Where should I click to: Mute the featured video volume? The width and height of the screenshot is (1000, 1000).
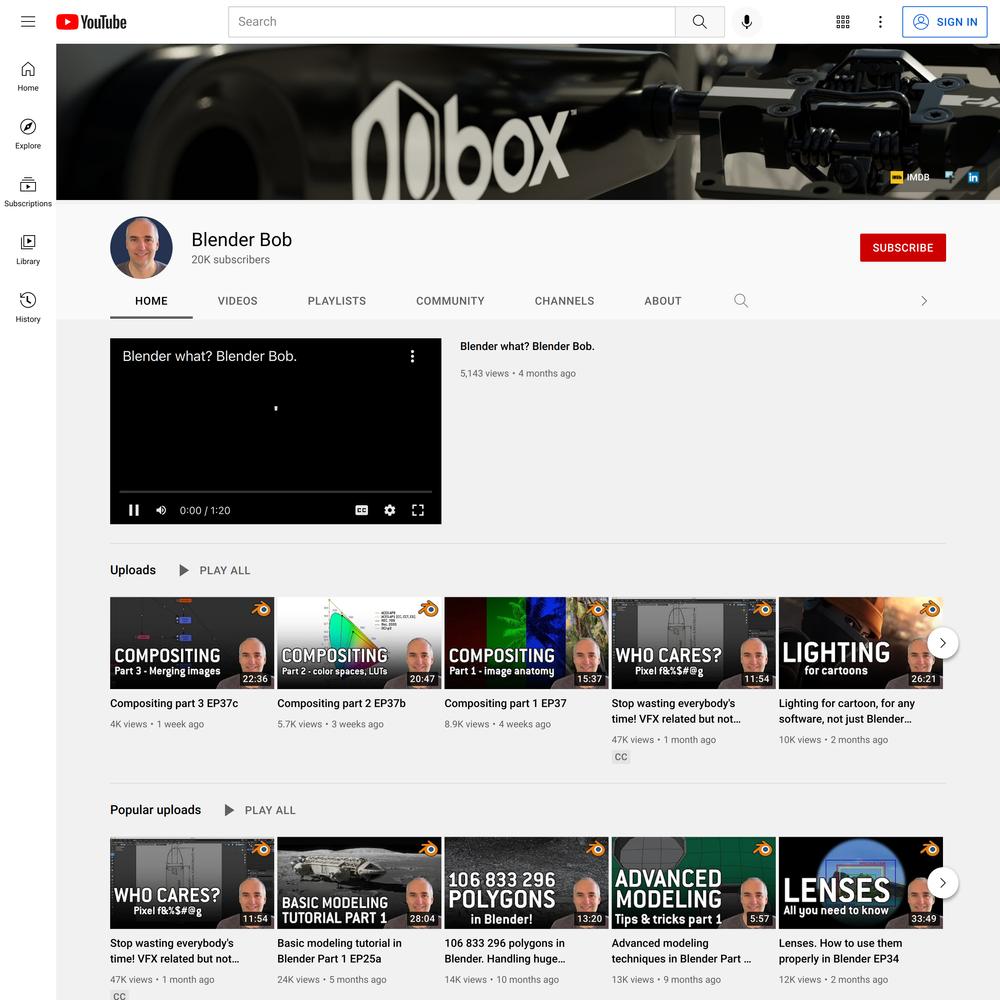tap(161, 510)
